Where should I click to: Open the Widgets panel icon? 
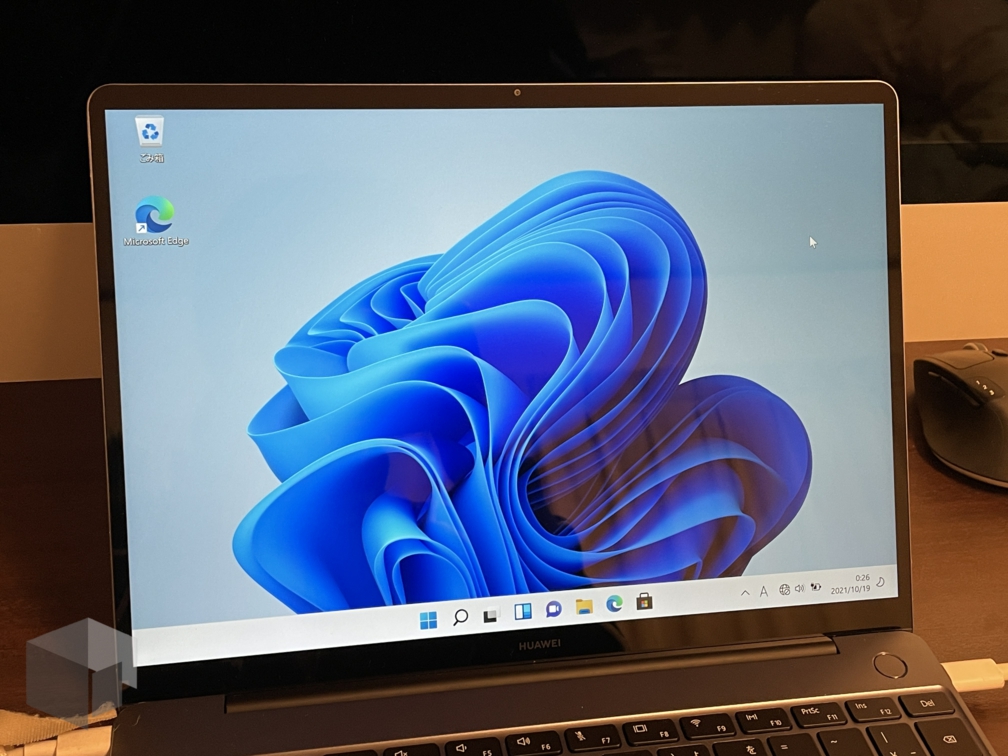coord(523,611)
